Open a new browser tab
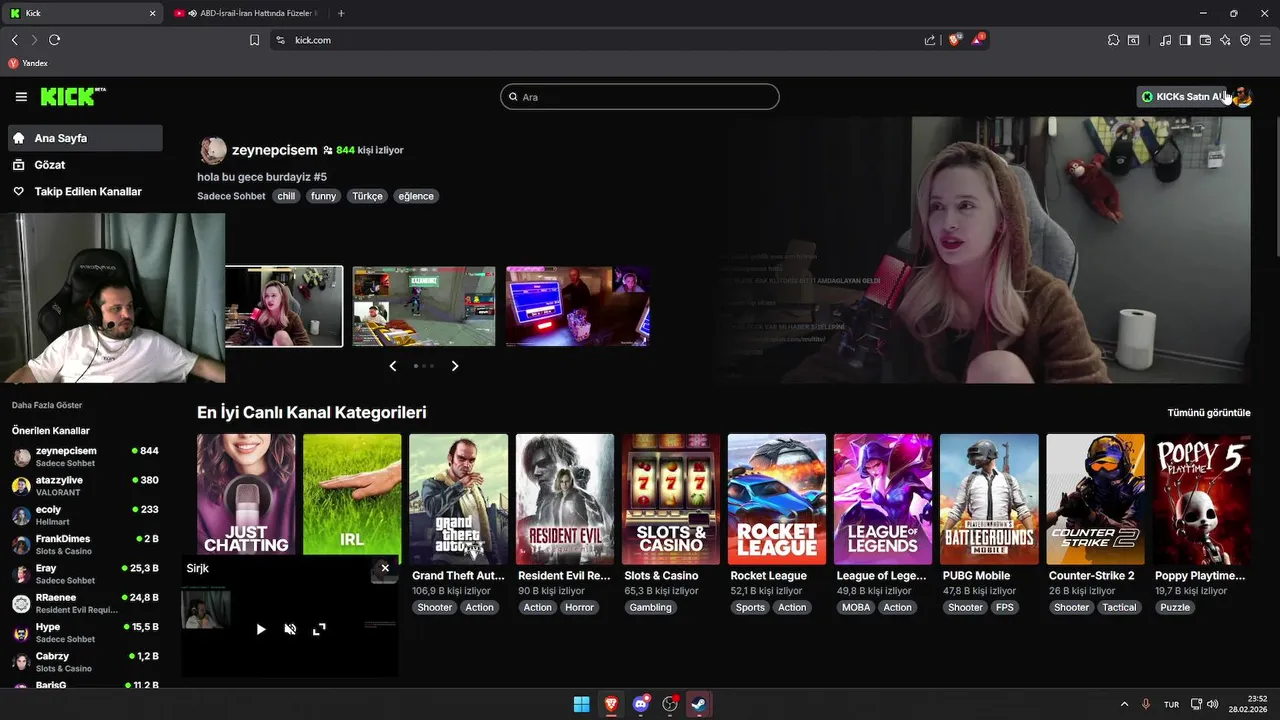Image resolution: width=1280 pixels, height=720 pixels. tap(341, 13)
